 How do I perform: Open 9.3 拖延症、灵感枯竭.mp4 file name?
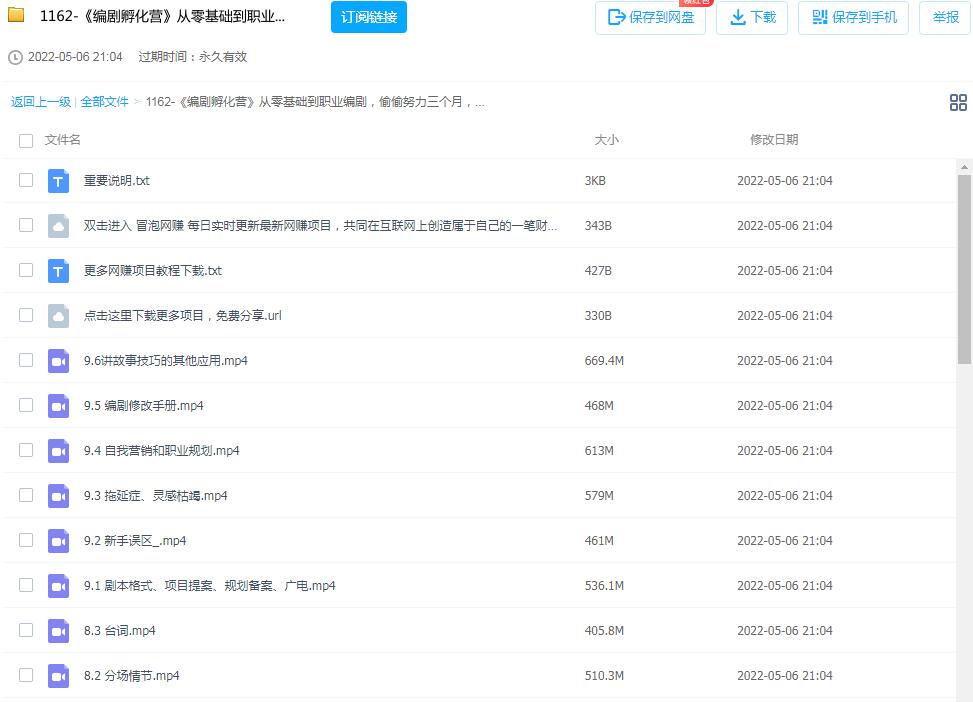tap(156, 496)
